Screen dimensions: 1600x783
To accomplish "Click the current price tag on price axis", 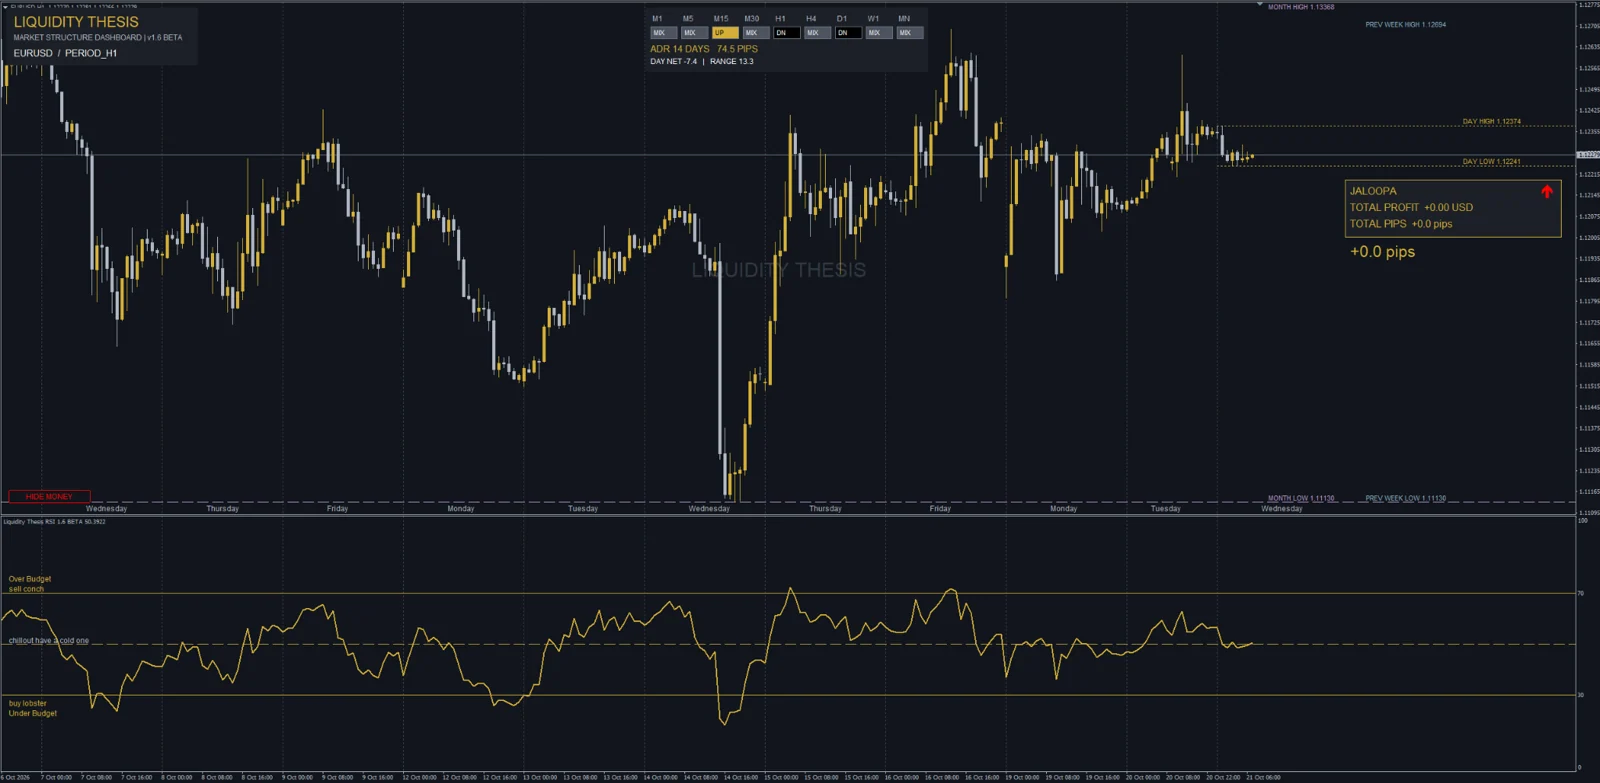I will 1588,155.
